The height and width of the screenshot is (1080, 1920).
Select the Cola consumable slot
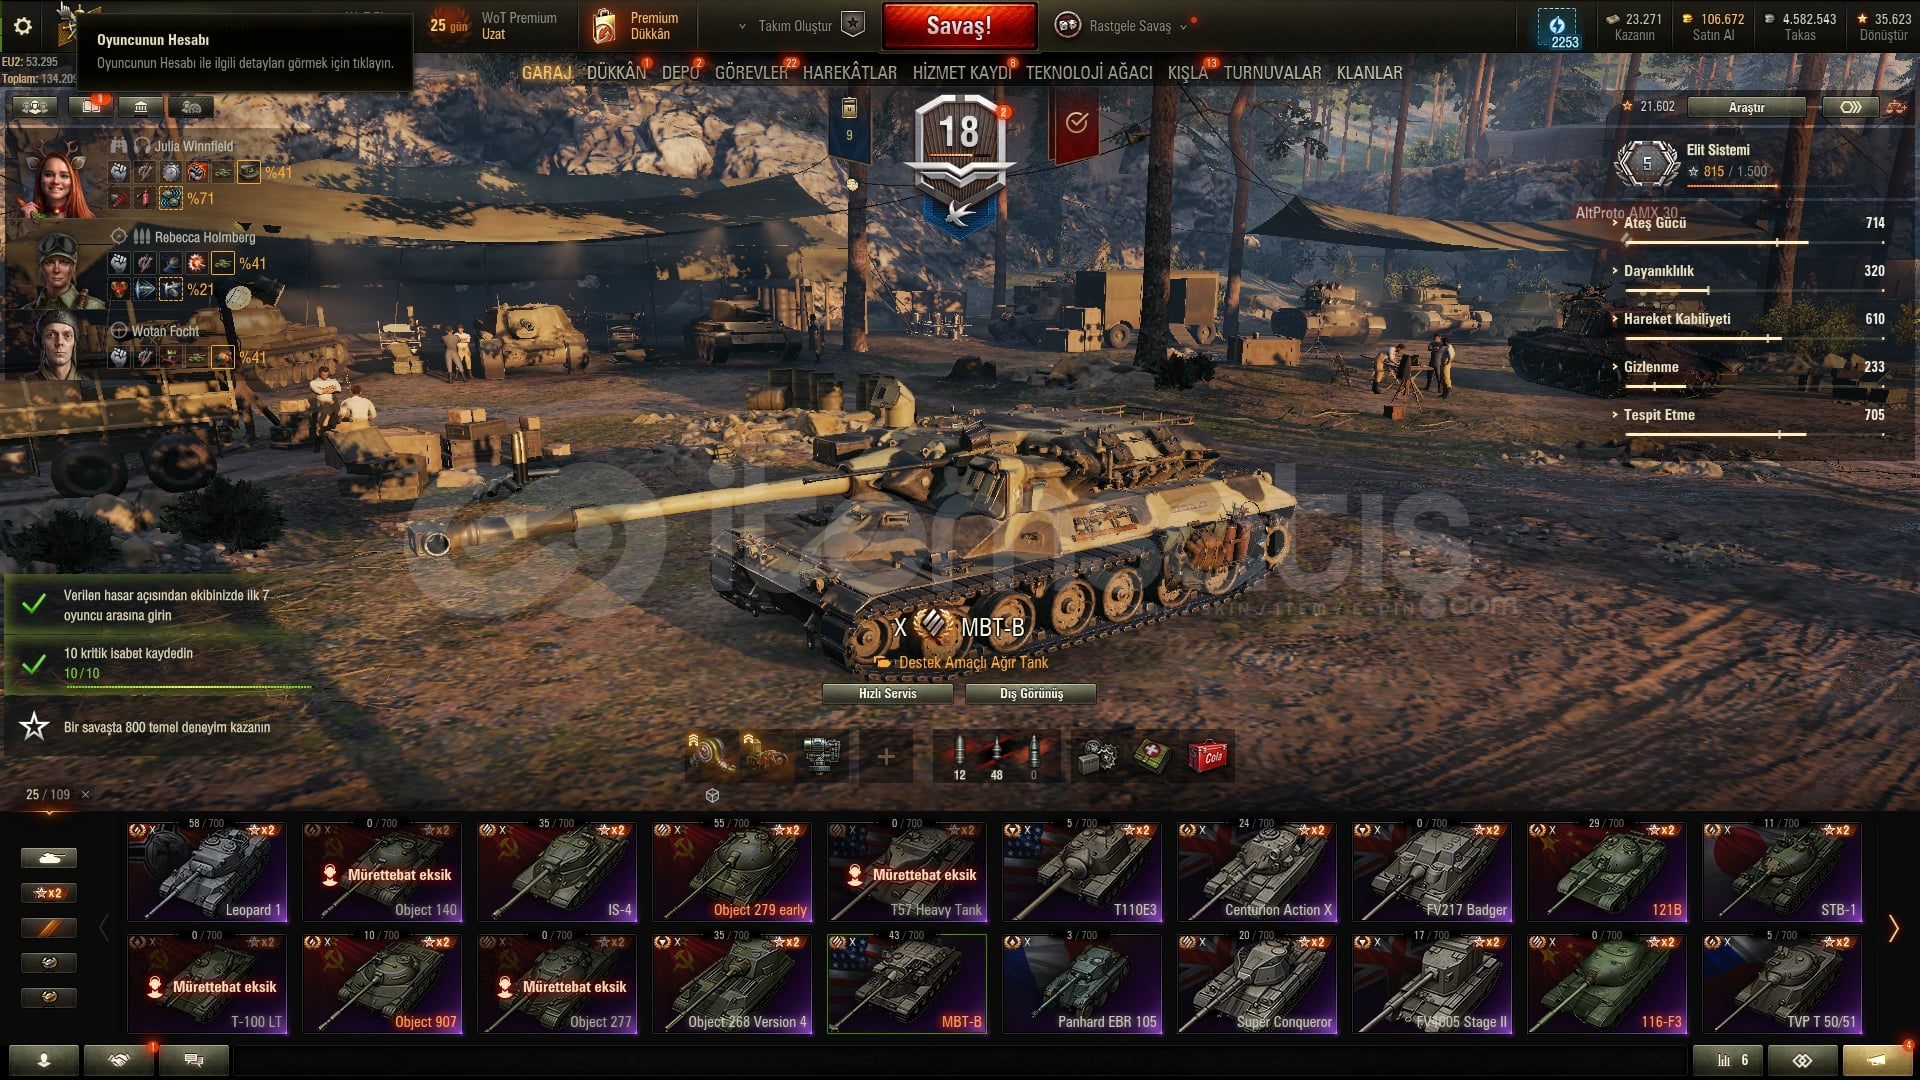[x=1209, y=757]
